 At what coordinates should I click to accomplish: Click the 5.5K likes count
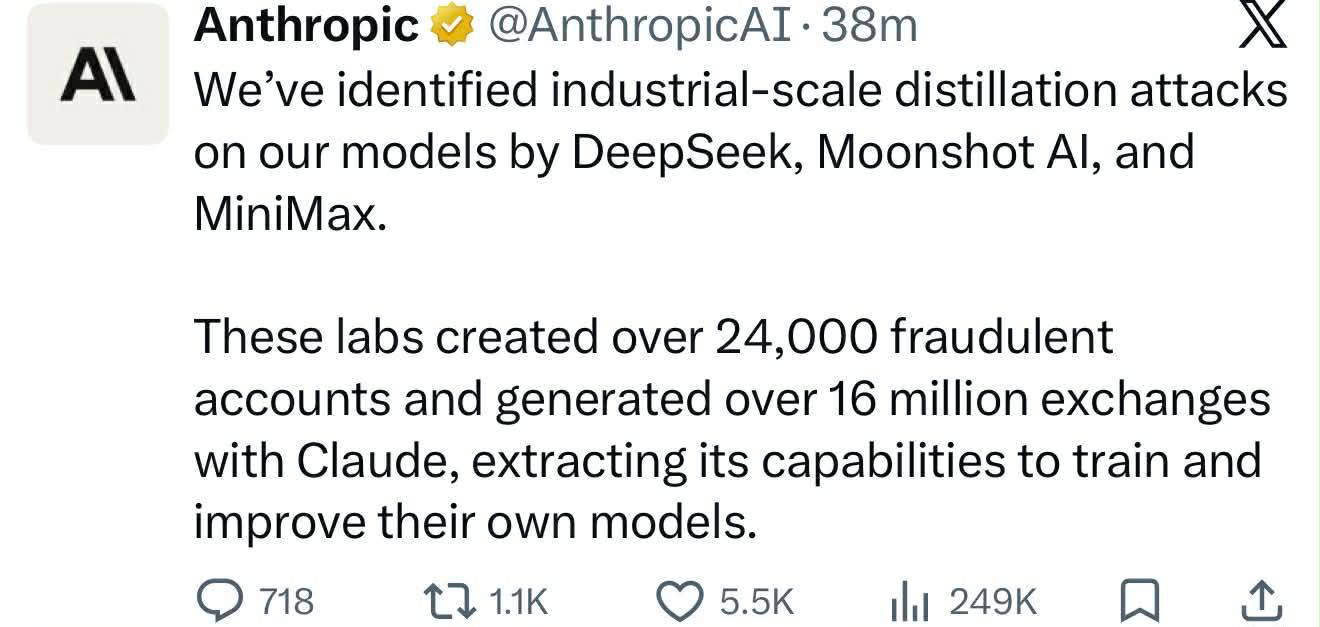pyautogui.click(x=756, y=601)
